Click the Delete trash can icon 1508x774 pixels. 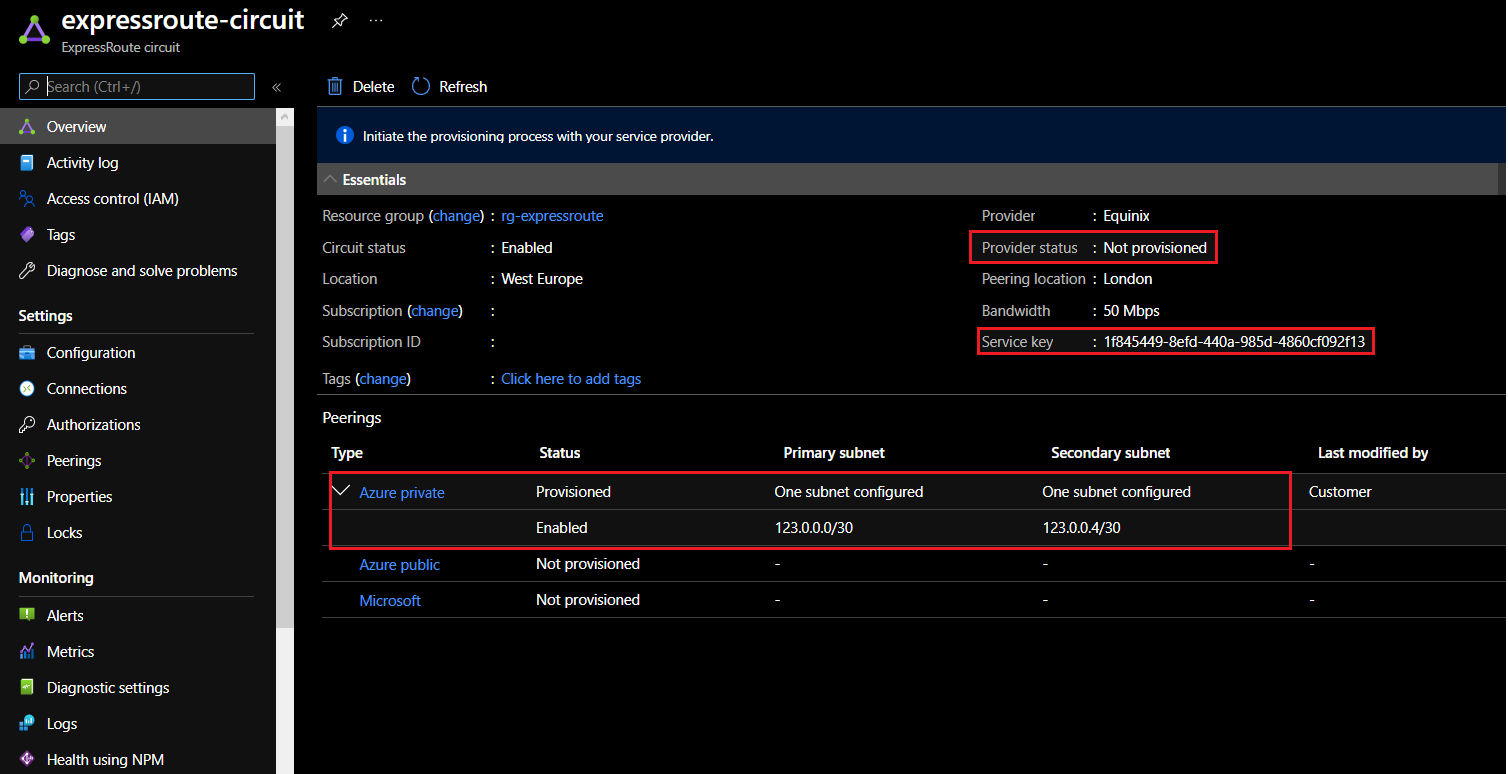pos(336,87)
